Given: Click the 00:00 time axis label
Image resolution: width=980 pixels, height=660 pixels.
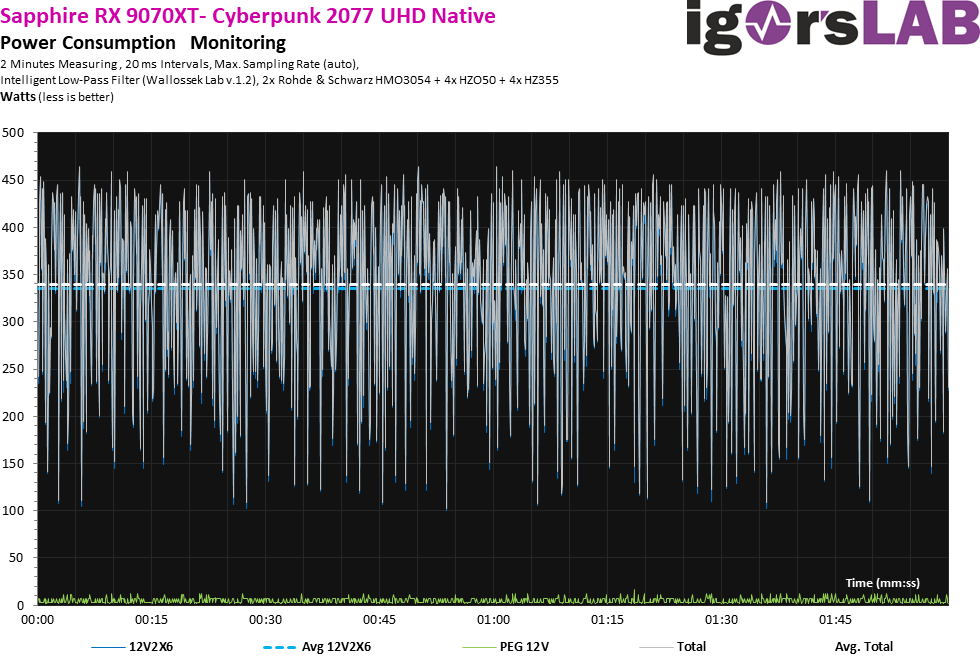Looking at the screenshot, I should (38, 620).
